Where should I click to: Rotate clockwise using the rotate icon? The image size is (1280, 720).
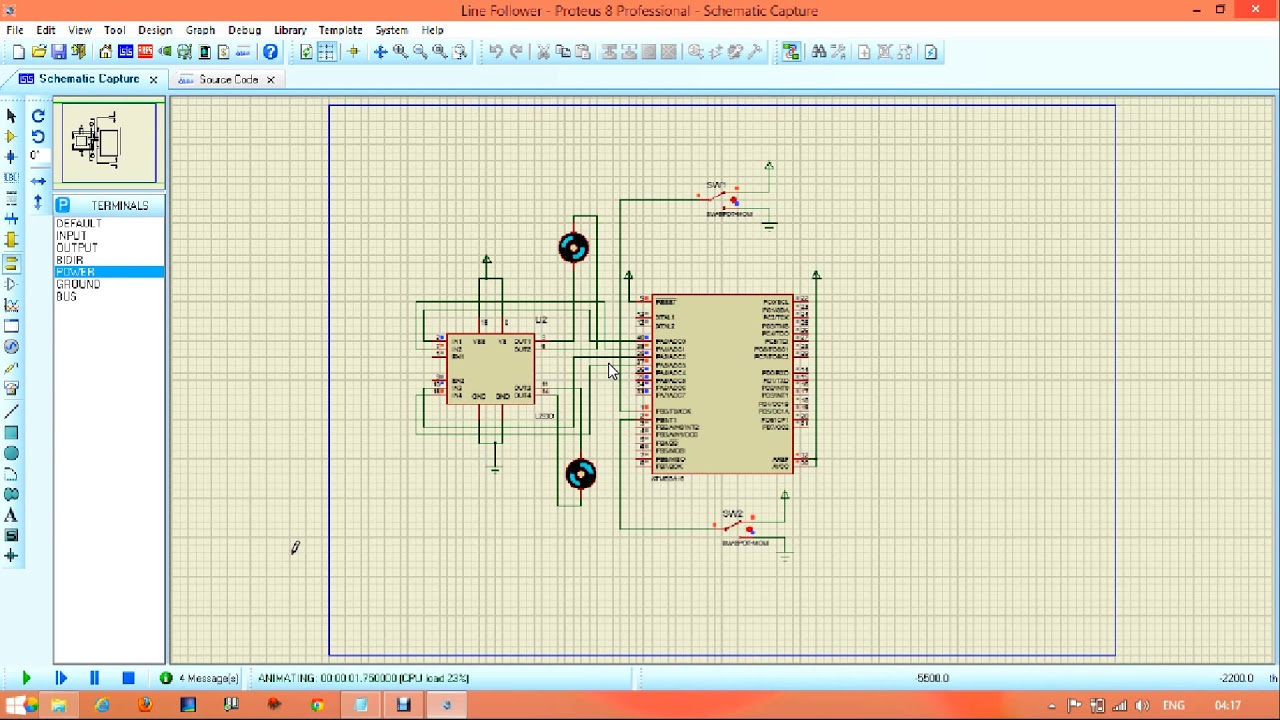click(x=38, y=116)
